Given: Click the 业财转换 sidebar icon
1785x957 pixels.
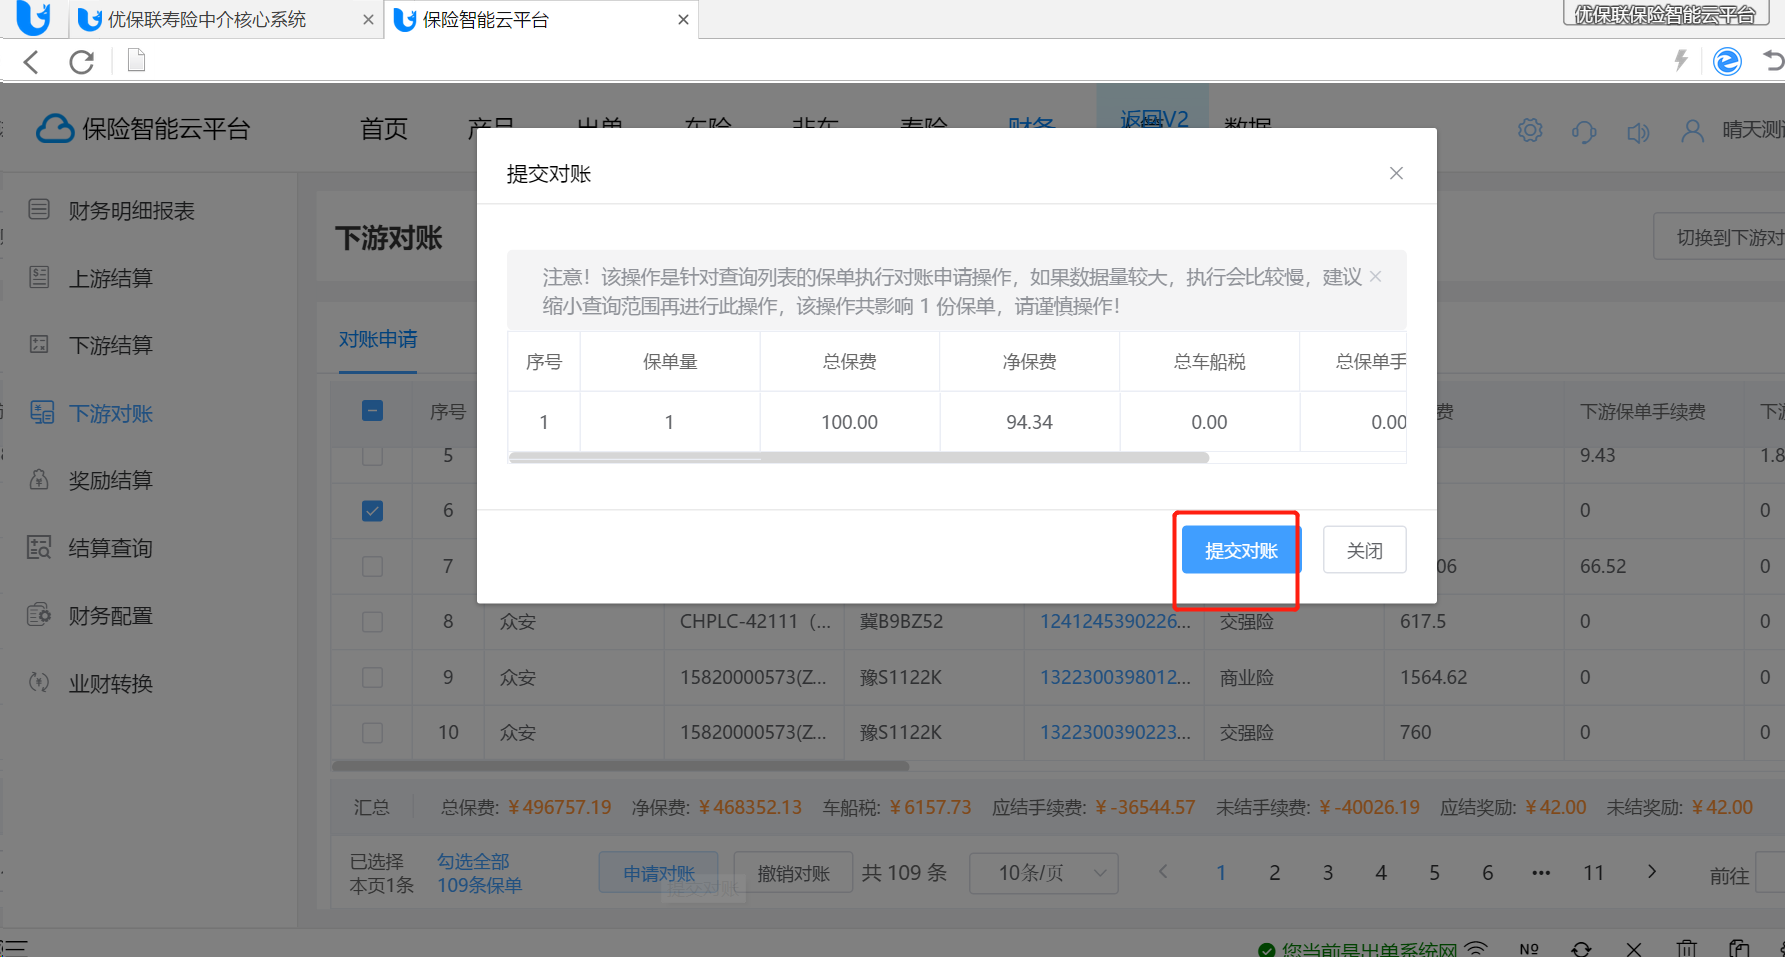Looking at the screenshot, I should 39,683.
